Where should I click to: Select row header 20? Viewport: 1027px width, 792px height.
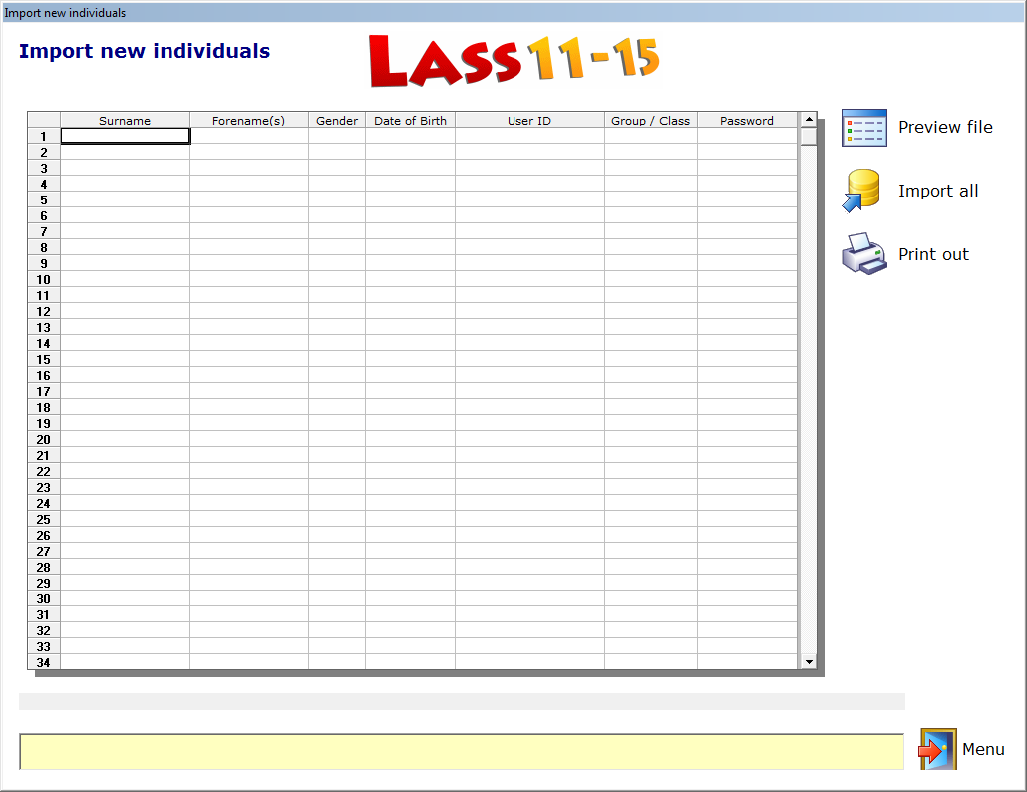(x=44, y=440)
